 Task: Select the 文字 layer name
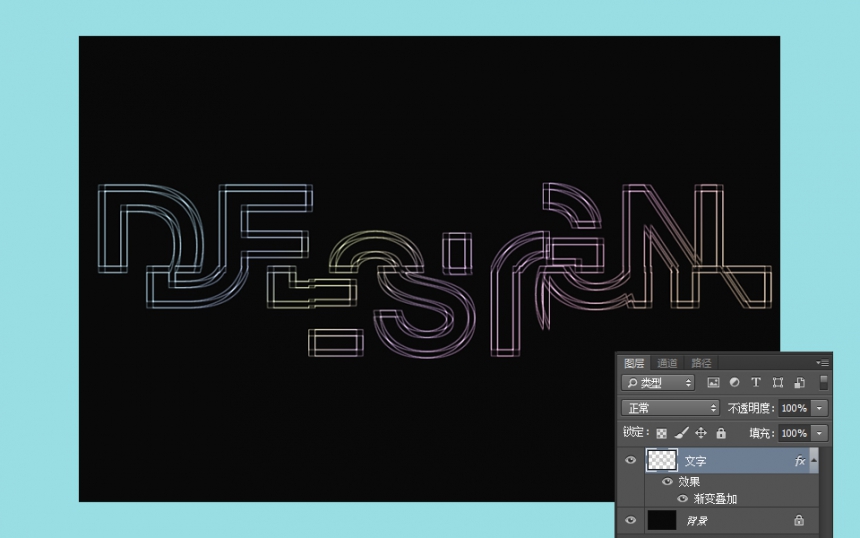pyautogui.click(x=695, y=461)
